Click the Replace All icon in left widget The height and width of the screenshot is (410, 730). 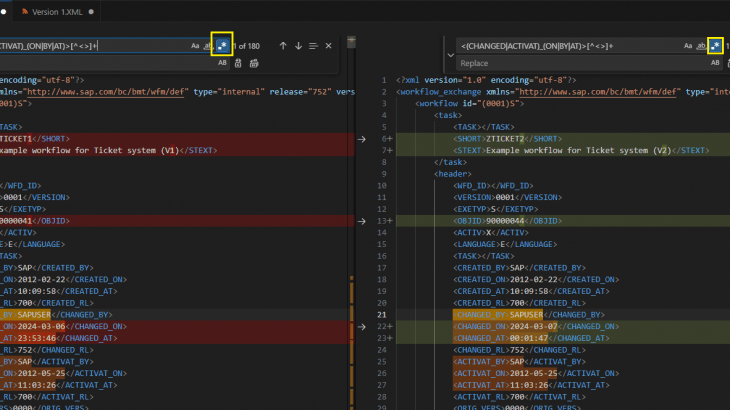254,63
